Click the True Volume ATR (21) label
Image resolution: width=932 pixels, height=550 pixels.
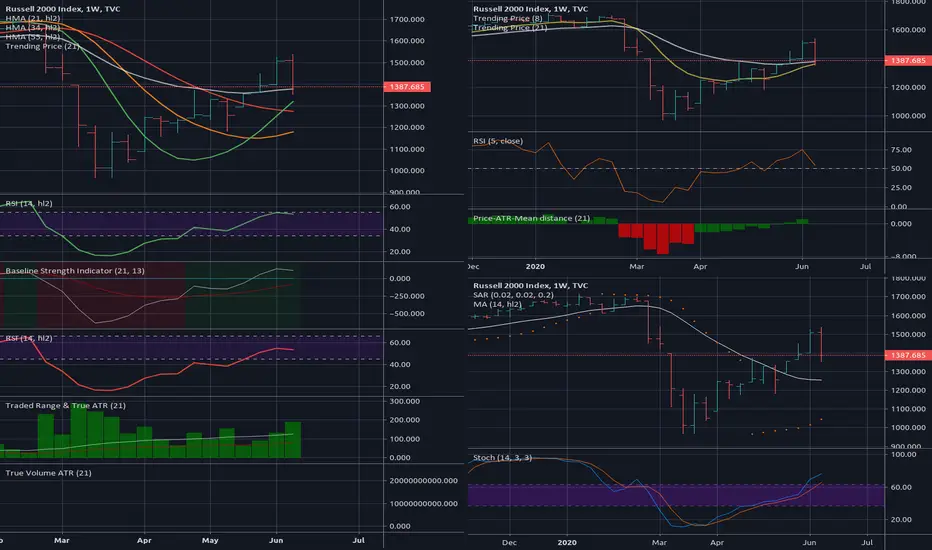click(48, 473)
